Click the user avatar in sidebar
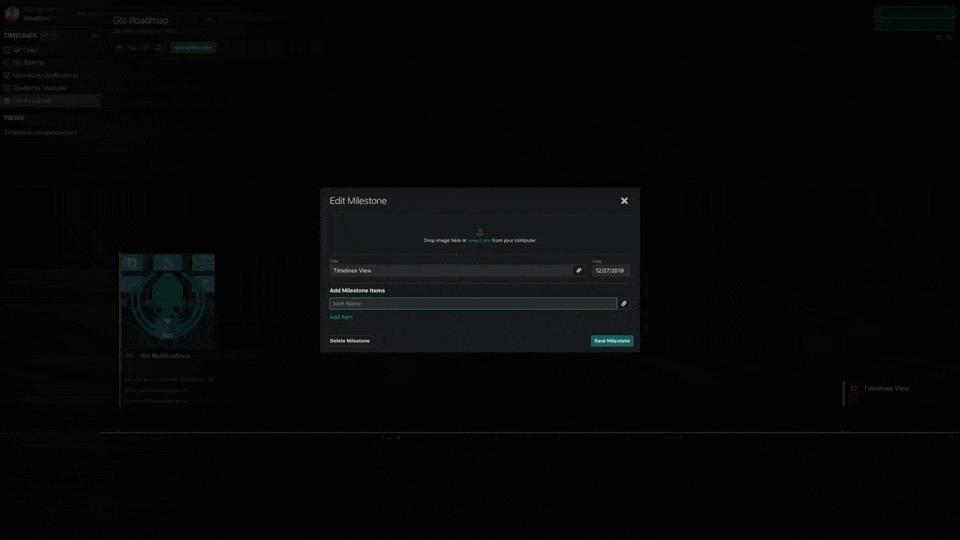 pos(12,13)
